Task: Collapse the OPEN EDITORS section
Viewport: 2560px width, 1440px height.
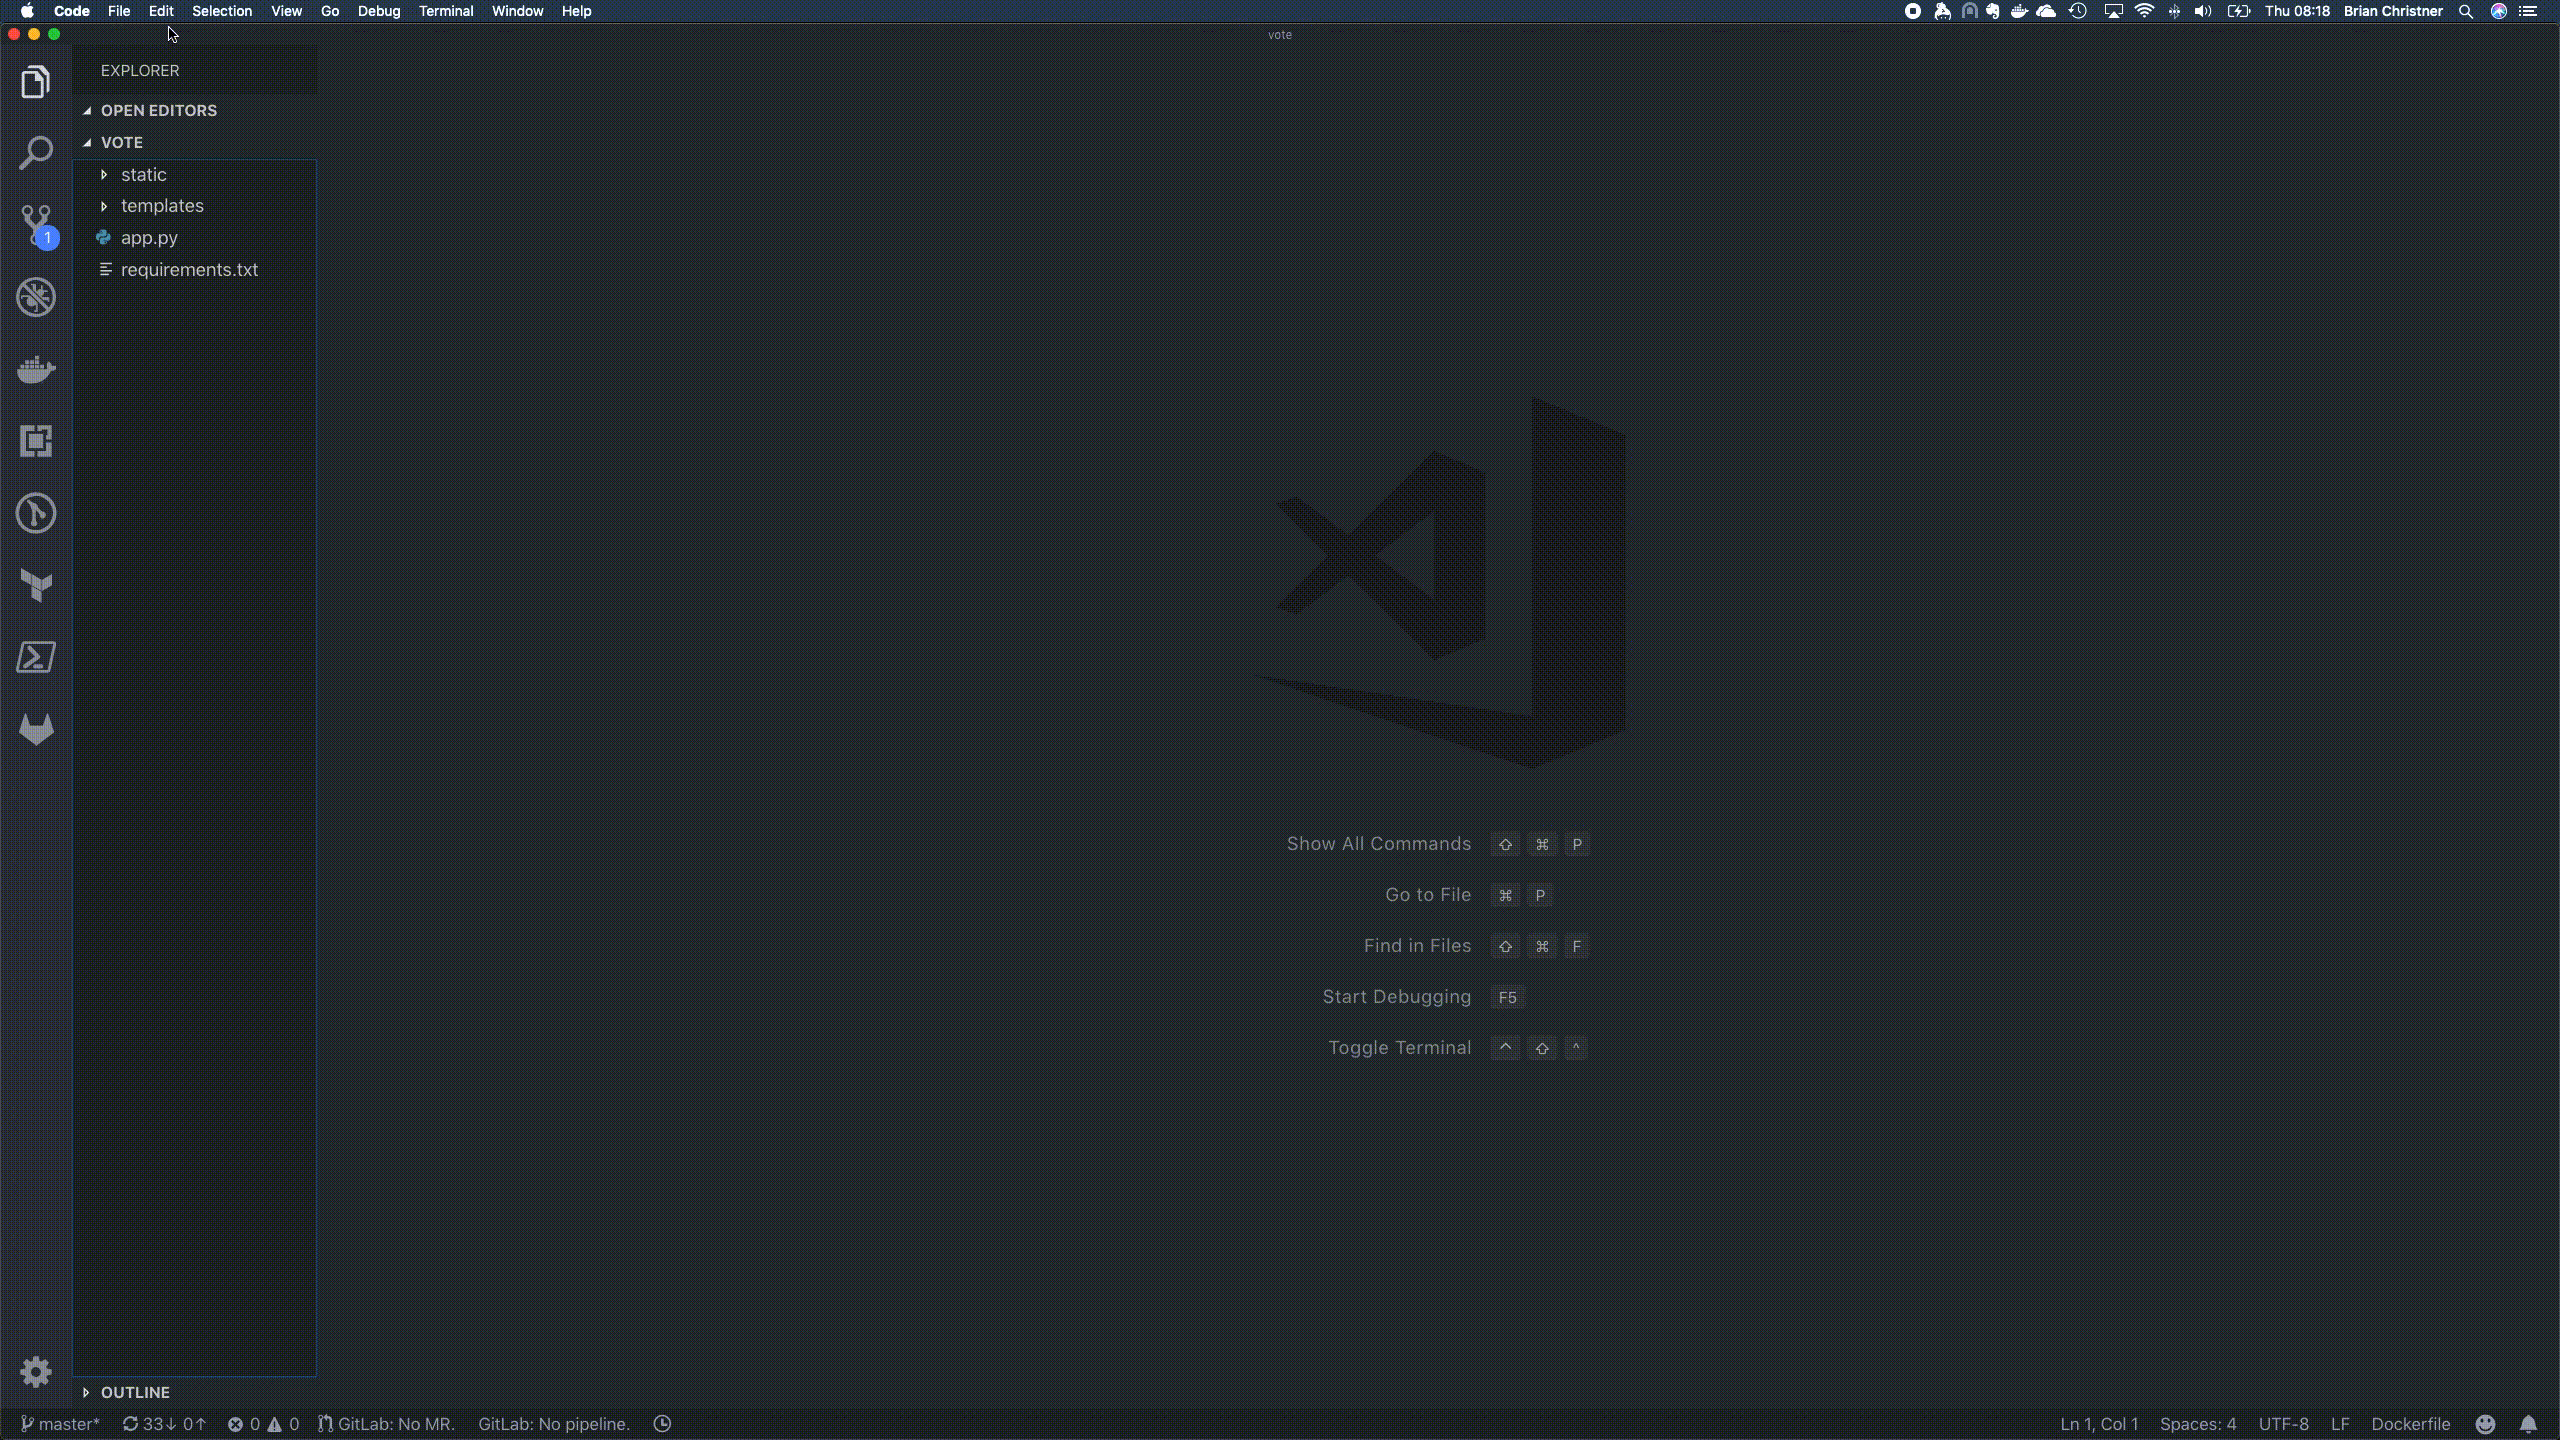Action: [158, 110]
